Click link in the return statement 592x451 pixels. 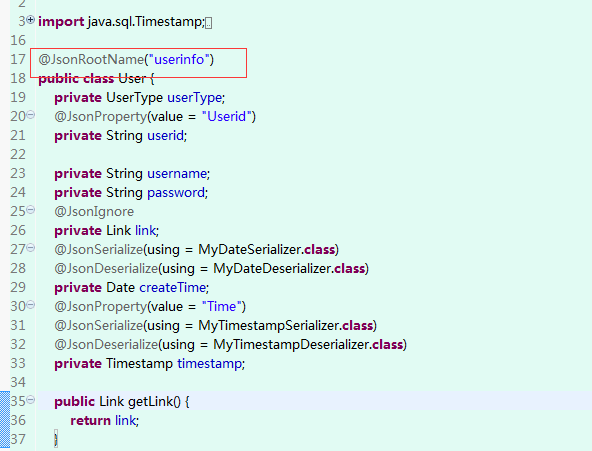[125, 420]
